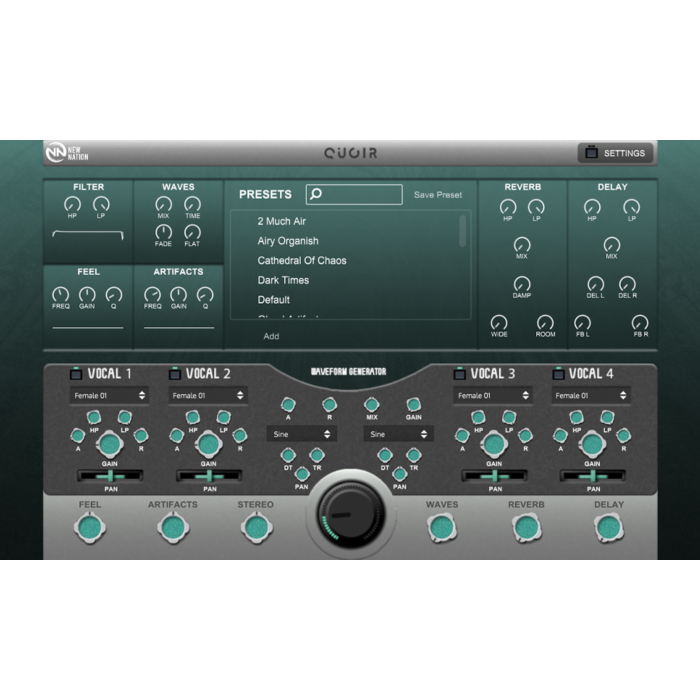The height and width of the screenshot is (700, 700).
Task: Click the Reverb MIX knob
Action: [522, 245]
